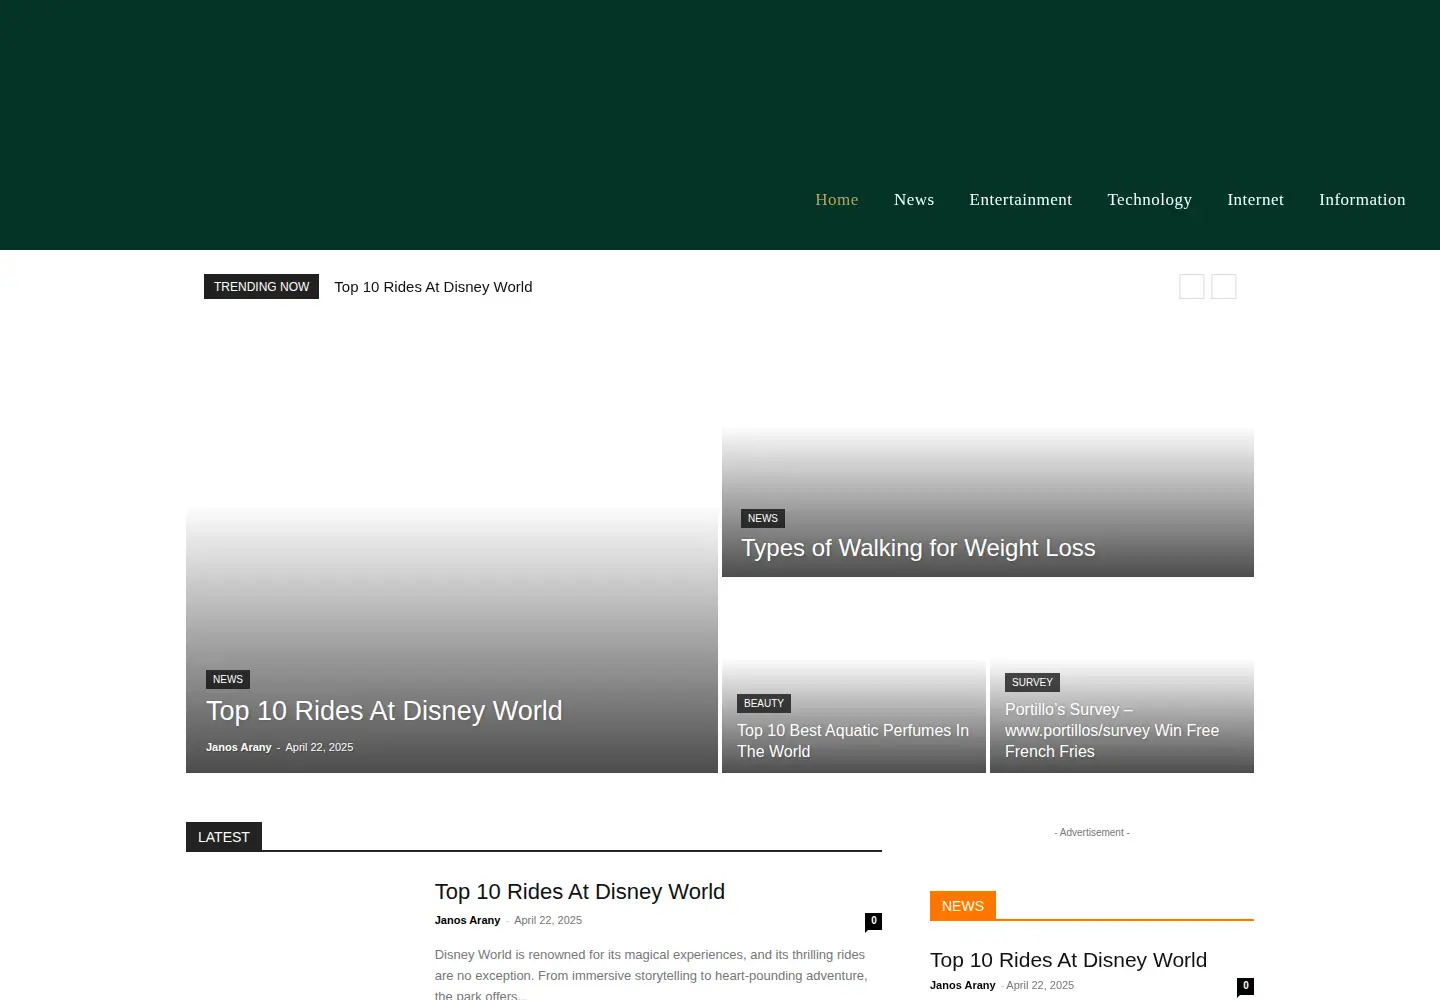
Task: Go to the News menu item
Action: click(914, 200)
